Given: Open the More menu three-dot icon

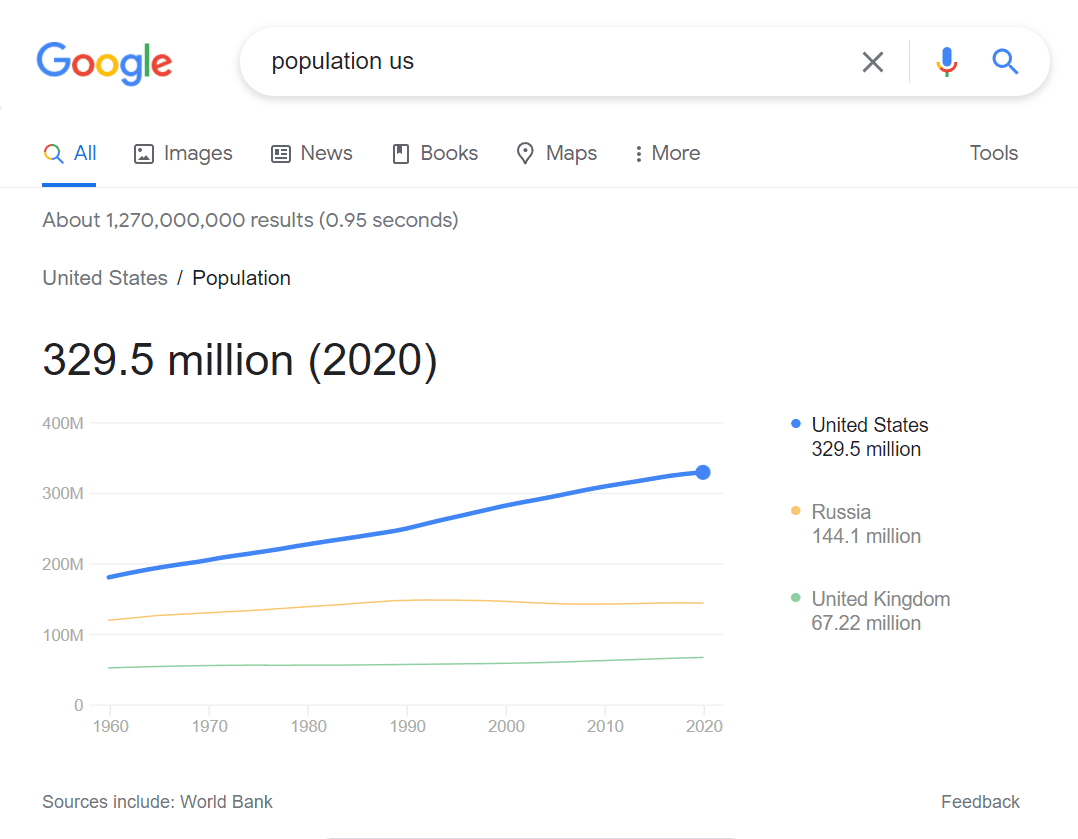Looking at the screenshot, I should click(639, 153).
